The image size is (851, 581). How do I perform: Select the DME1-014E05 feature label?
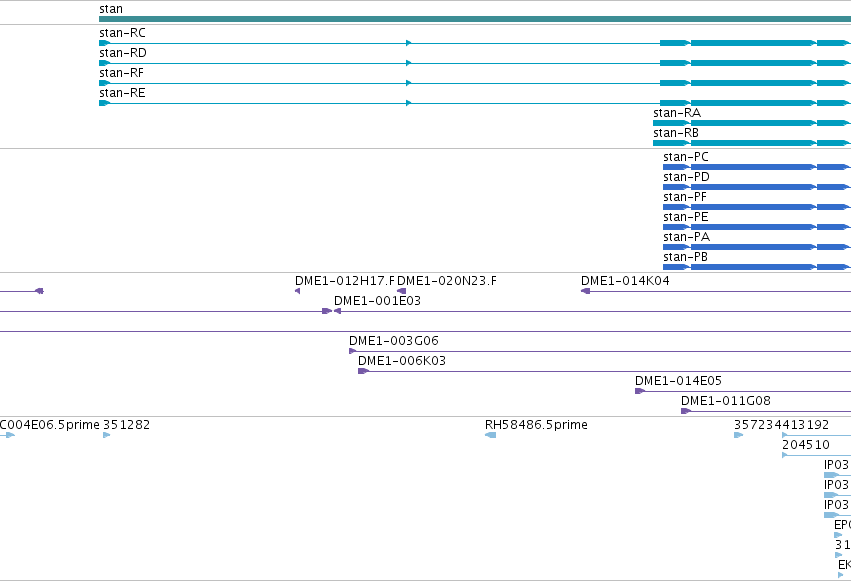tap(678, 381)
